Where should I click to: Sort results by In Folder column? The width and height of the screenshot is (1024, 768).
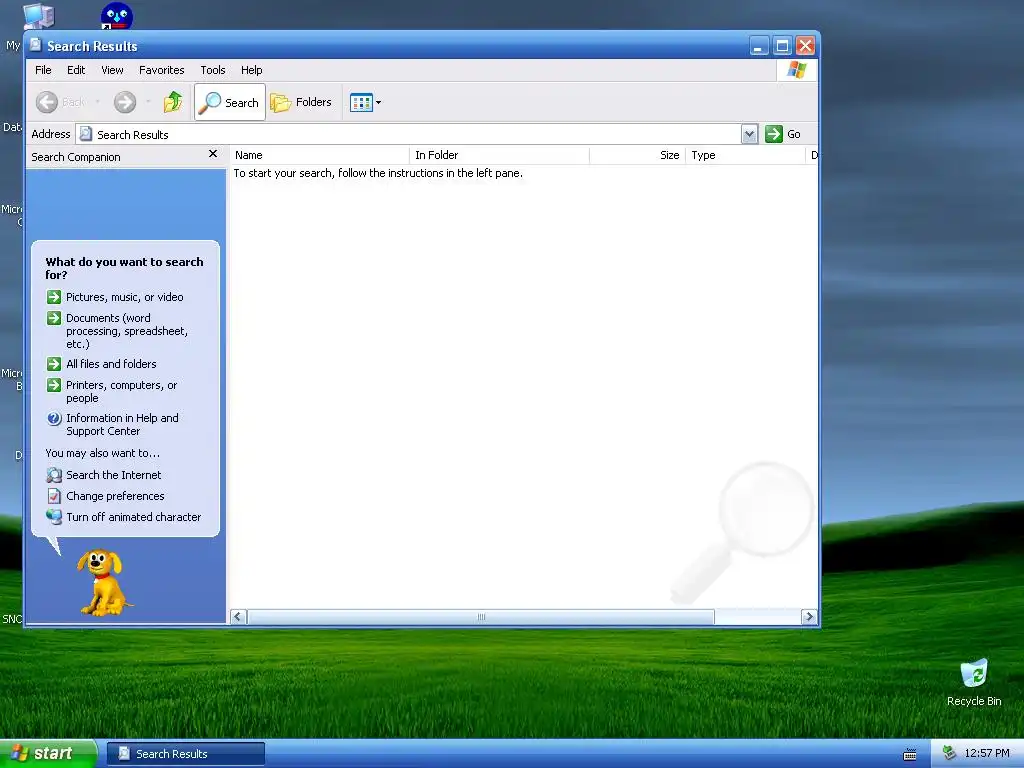point(499,155)
